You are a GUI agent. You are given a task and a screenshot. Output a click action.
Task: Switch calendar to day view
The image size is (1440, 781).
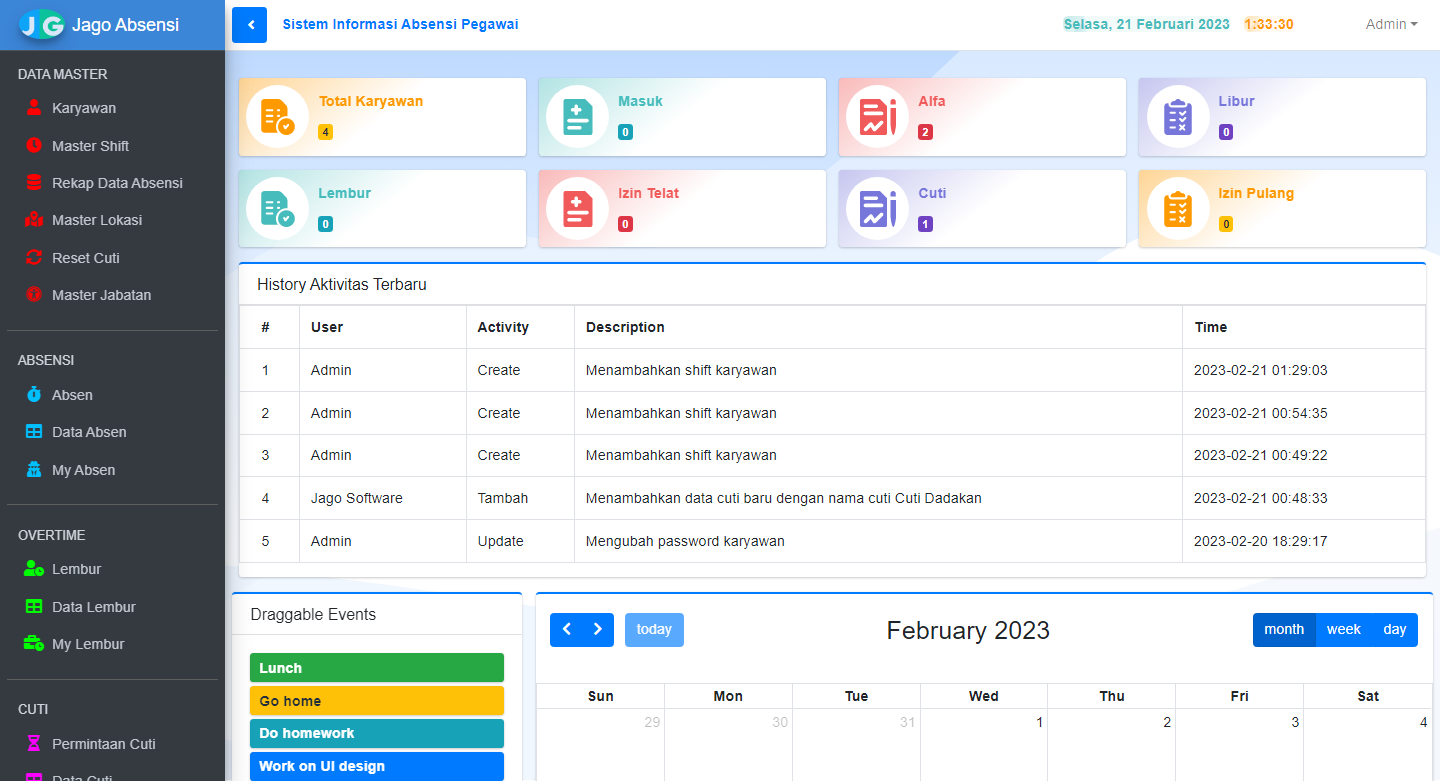[1394, 630]
